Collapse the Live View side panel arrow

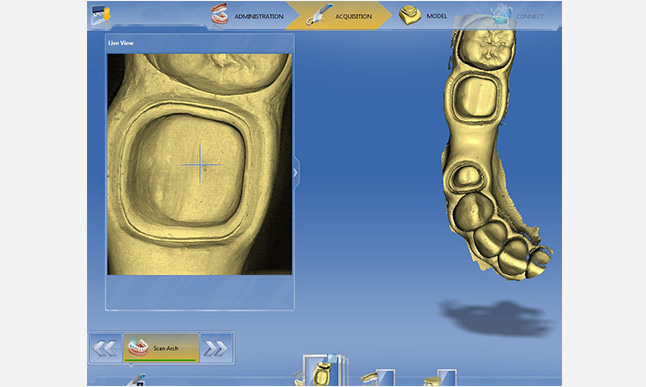pyautogui.click(x=295, y=172)
